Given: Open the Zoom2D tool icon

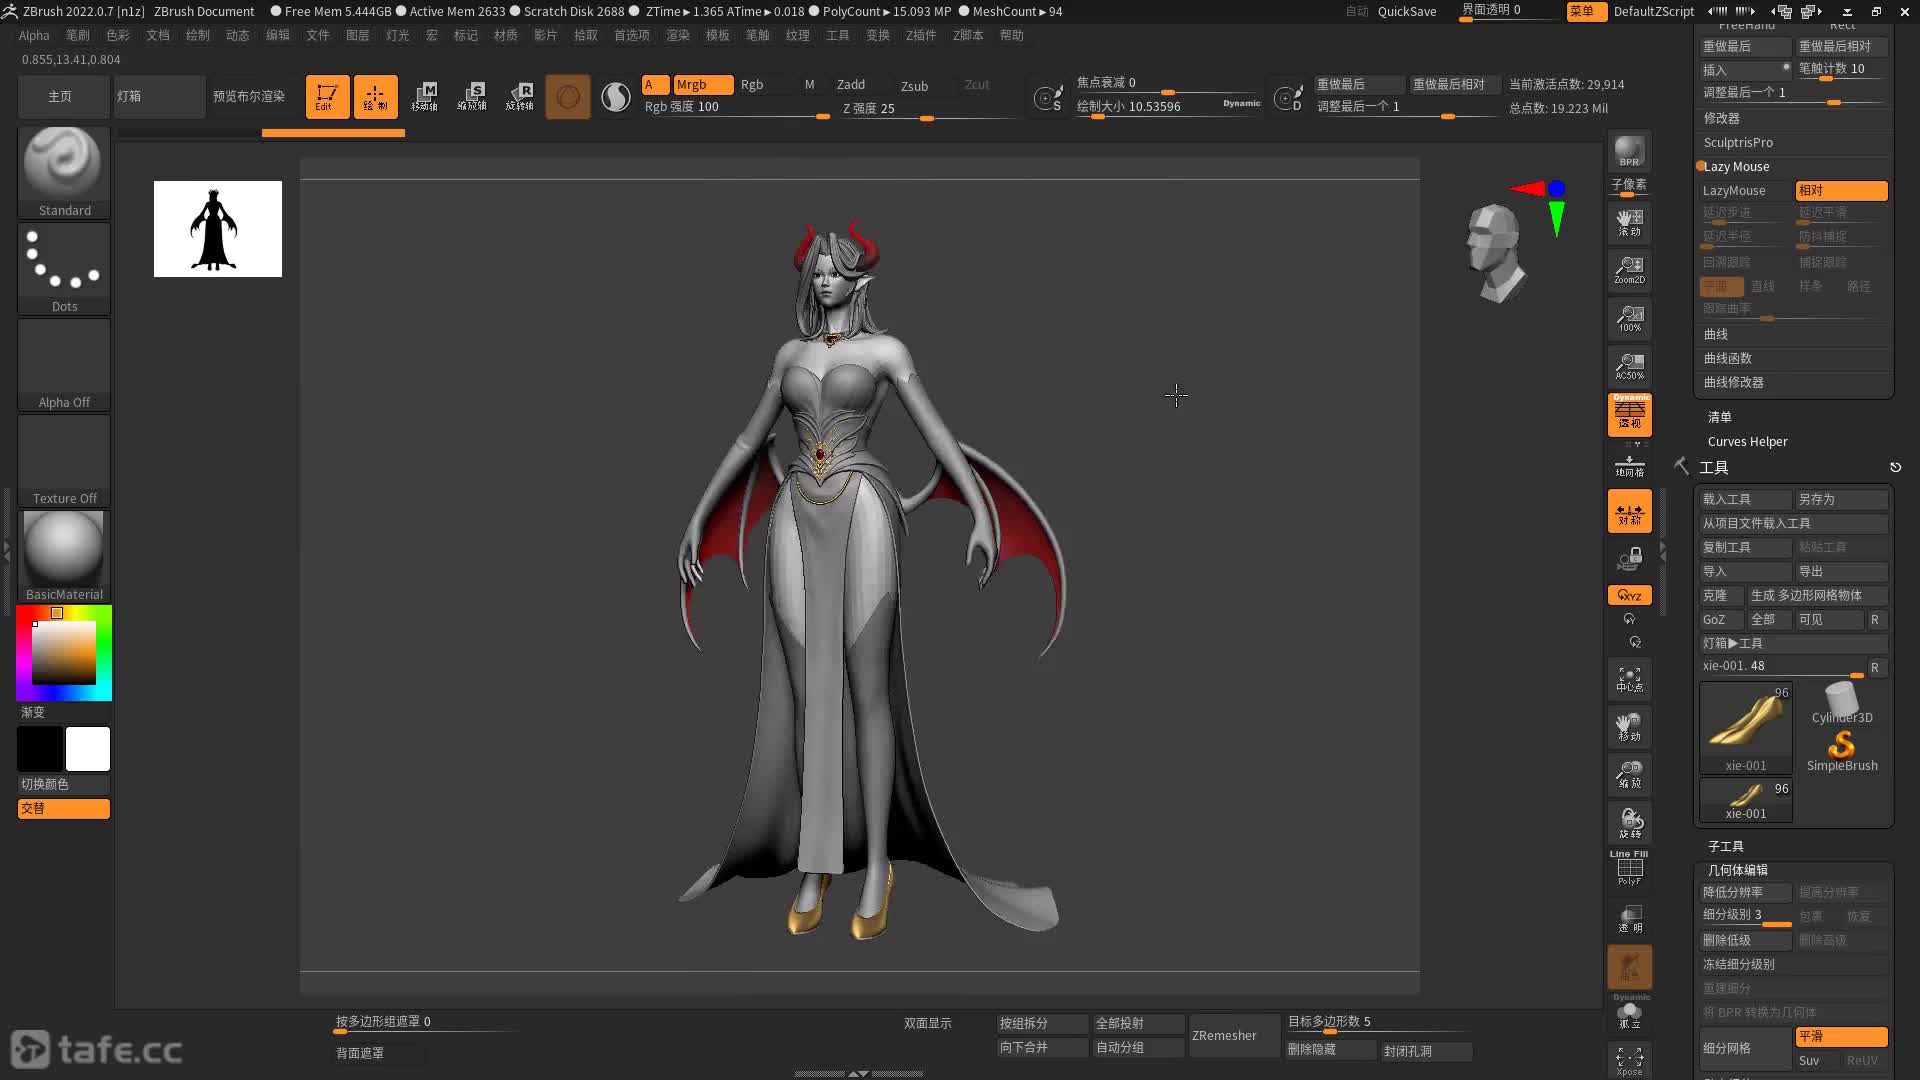Looking at the screenshot, I should (1629, 270).
